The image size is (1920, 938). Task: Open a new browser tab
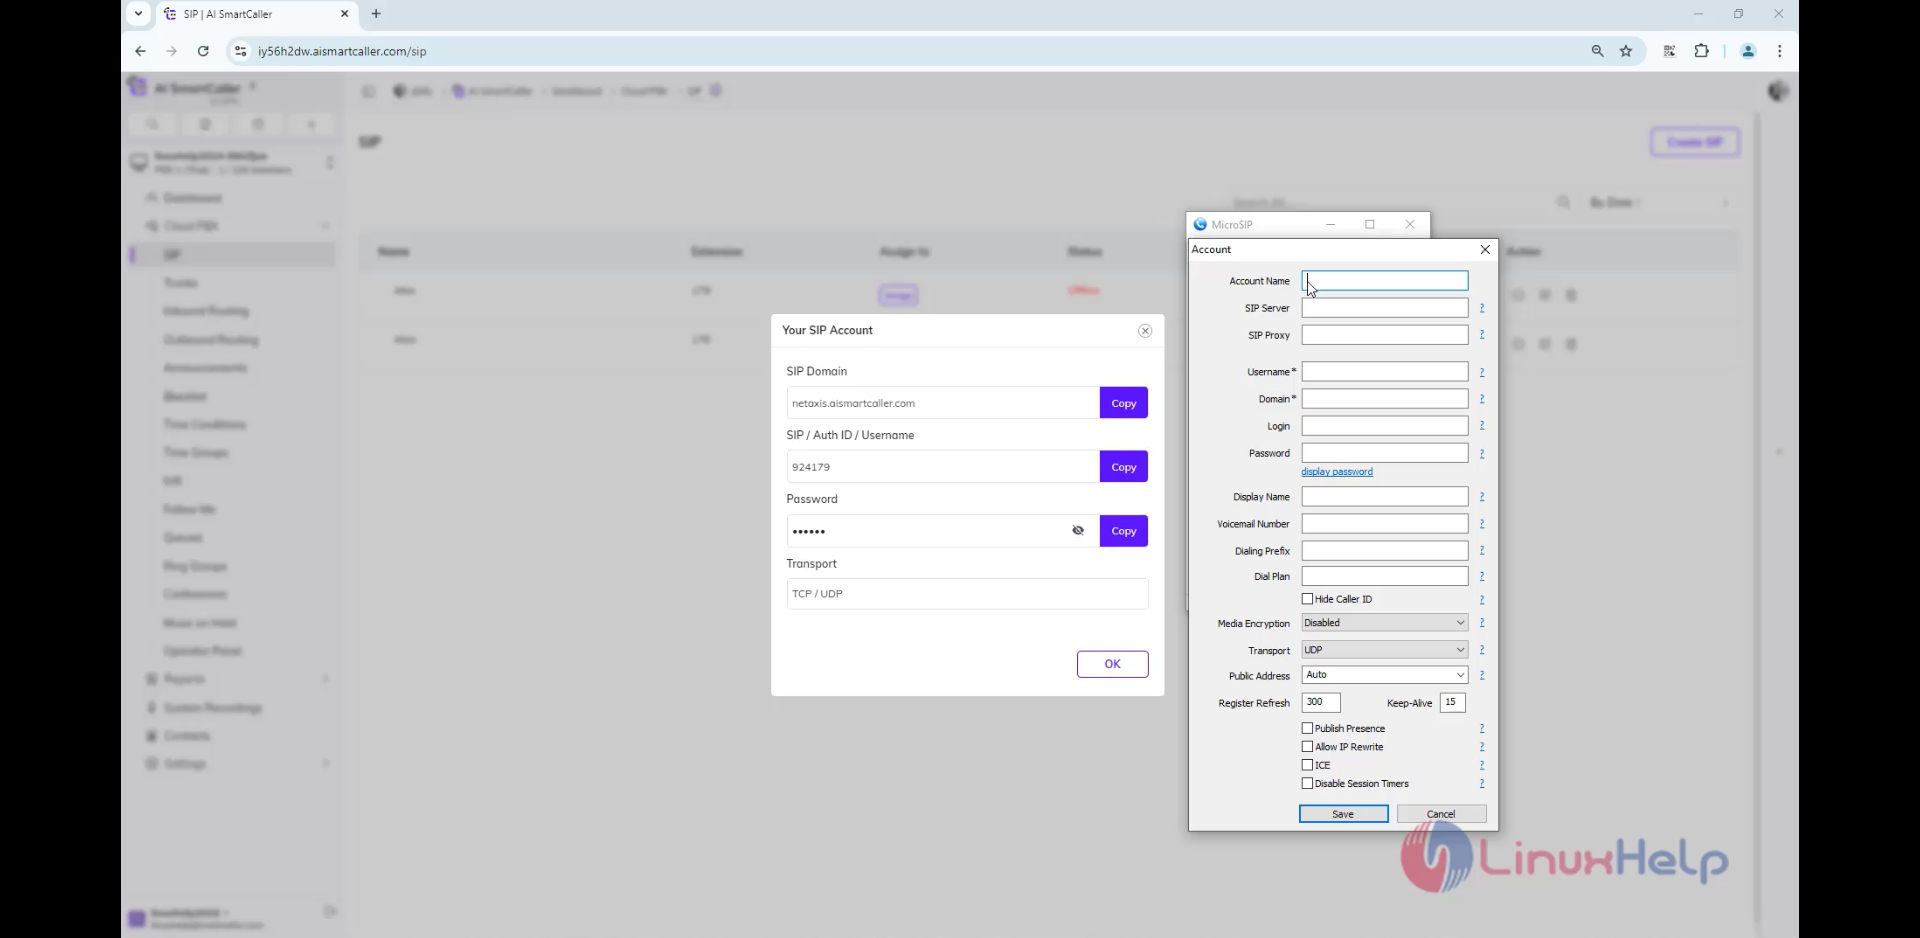pyautogui.click(x=376, y=14)
